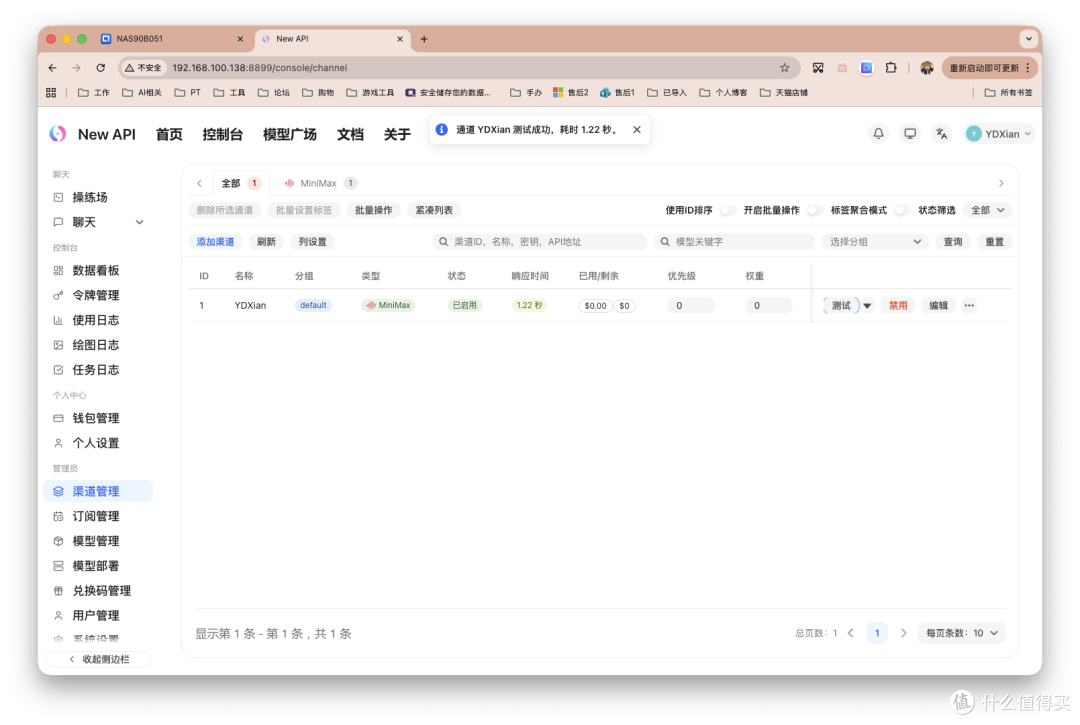Toggle theme via the monitor icon

coord(910,134)
